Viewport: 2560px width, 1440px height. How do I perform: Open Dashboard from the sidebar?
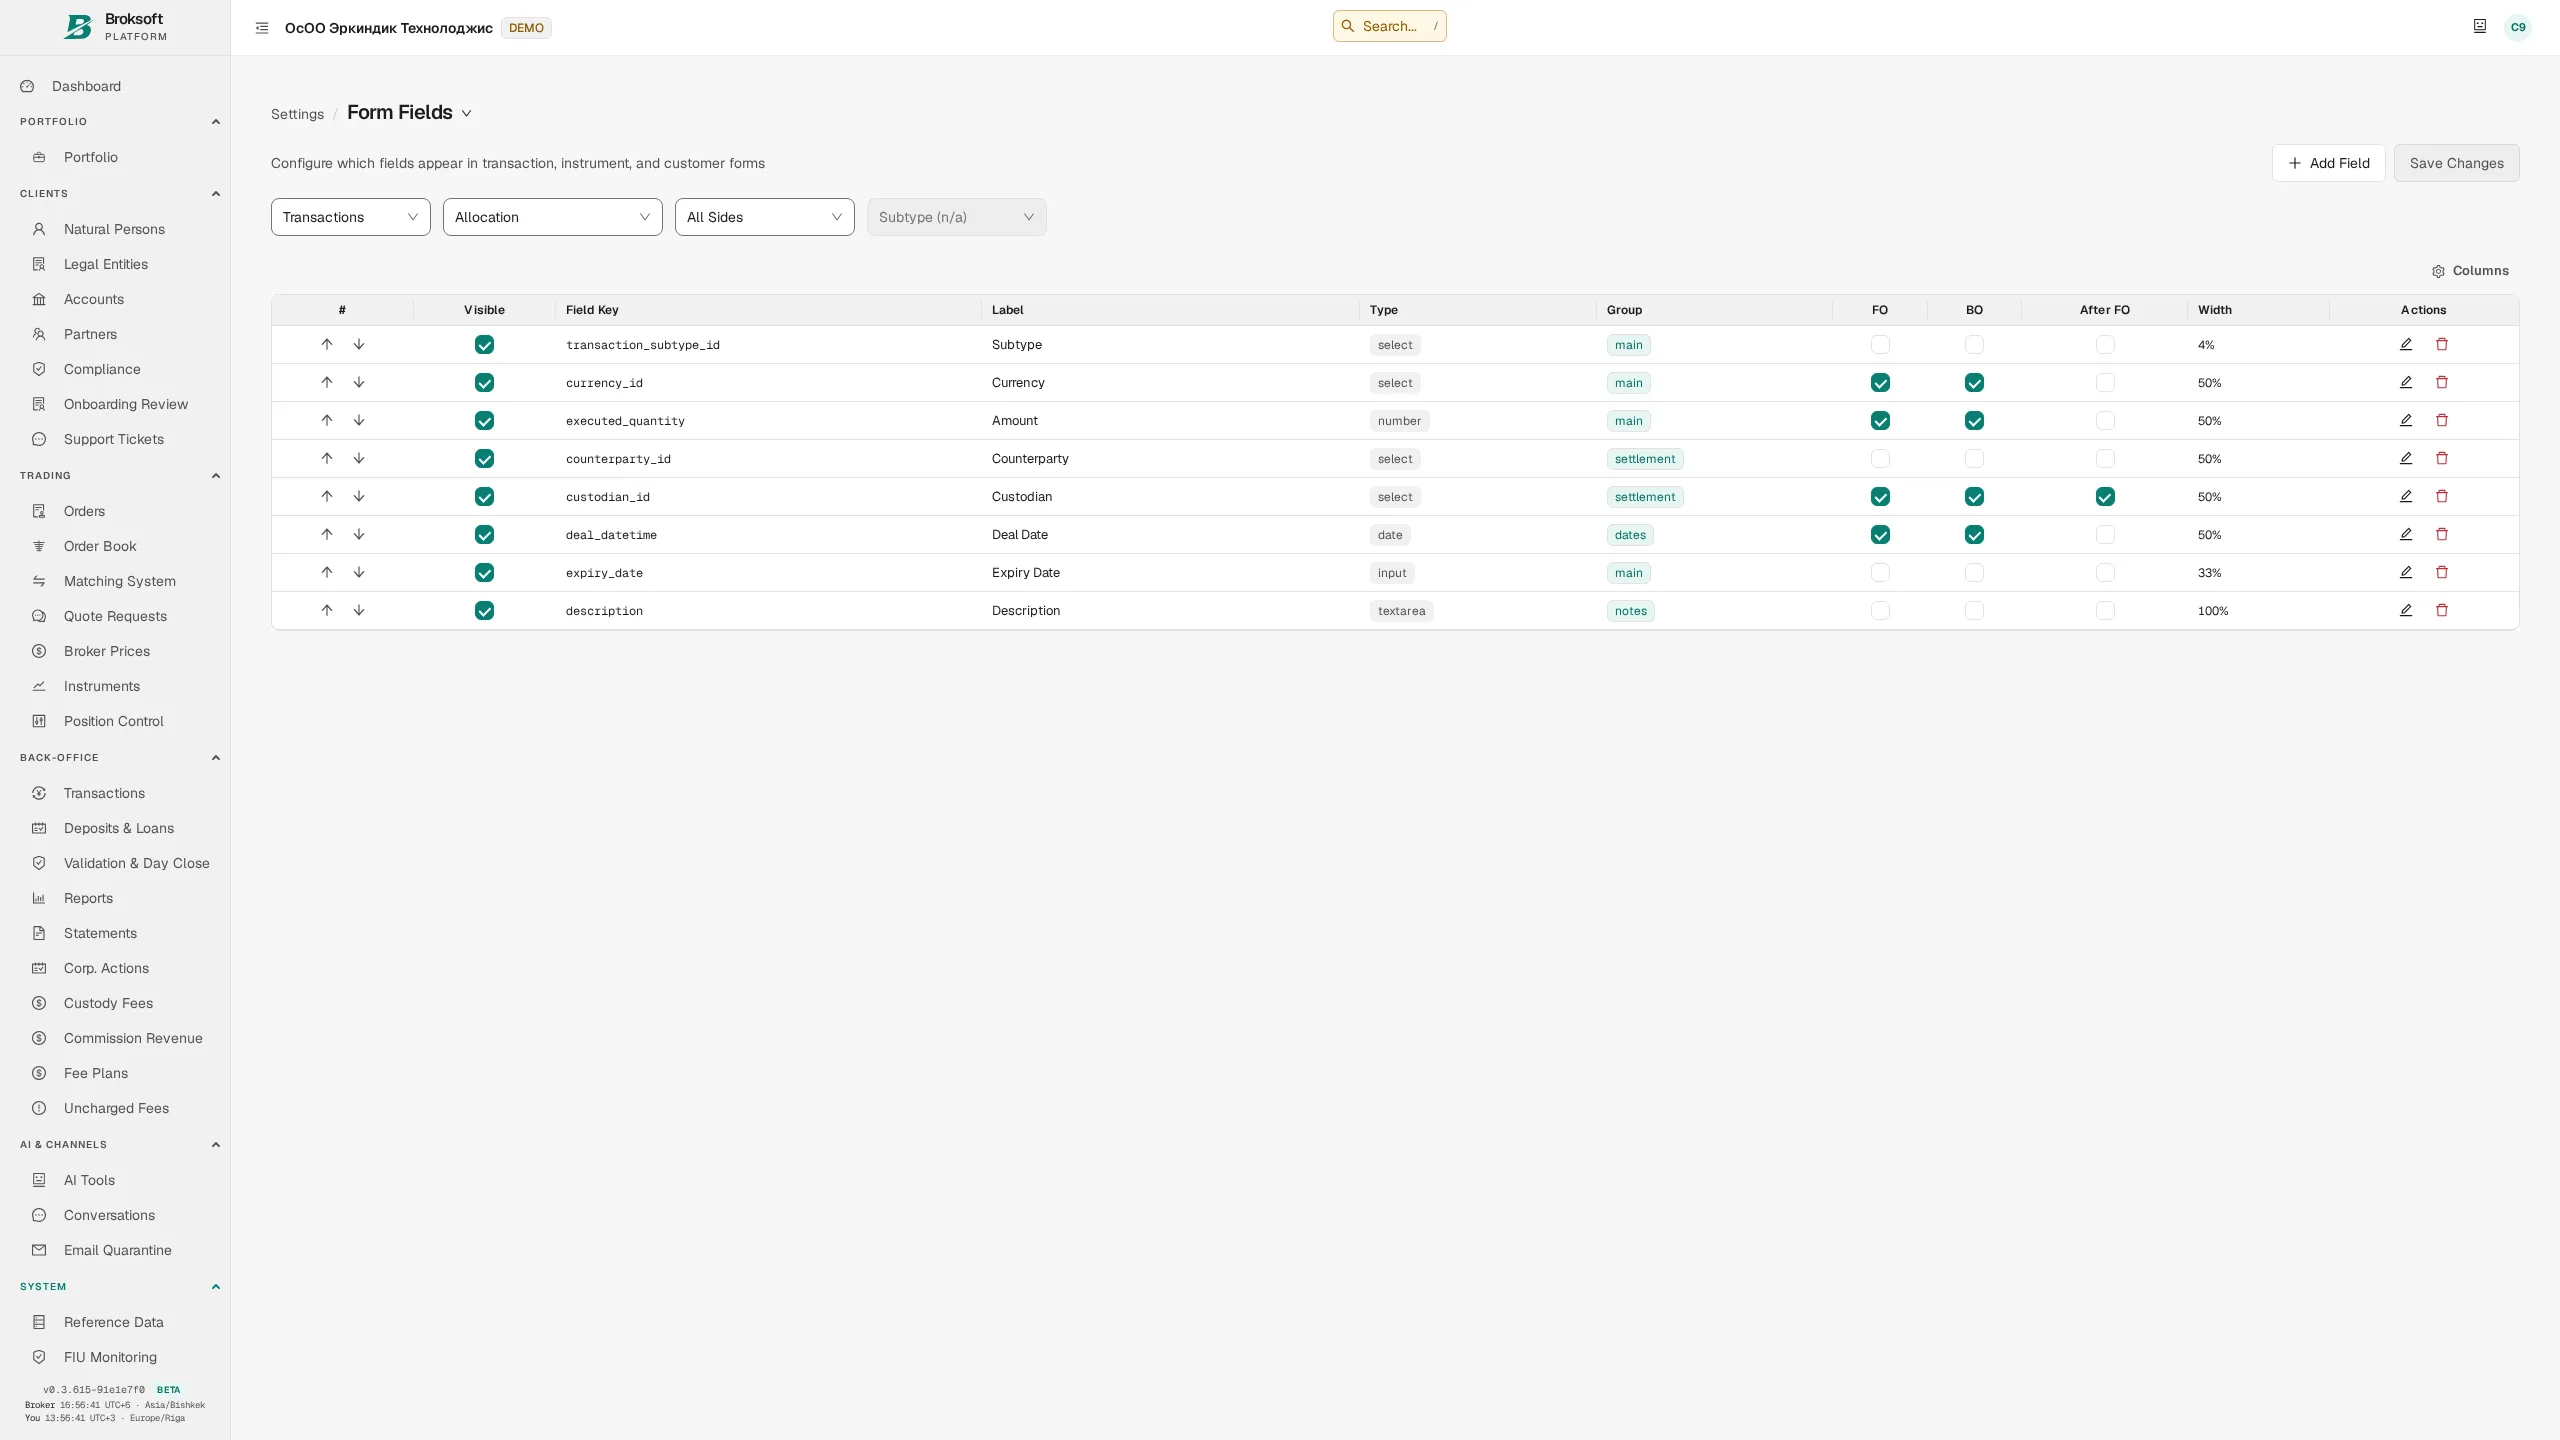click(115, 86)
